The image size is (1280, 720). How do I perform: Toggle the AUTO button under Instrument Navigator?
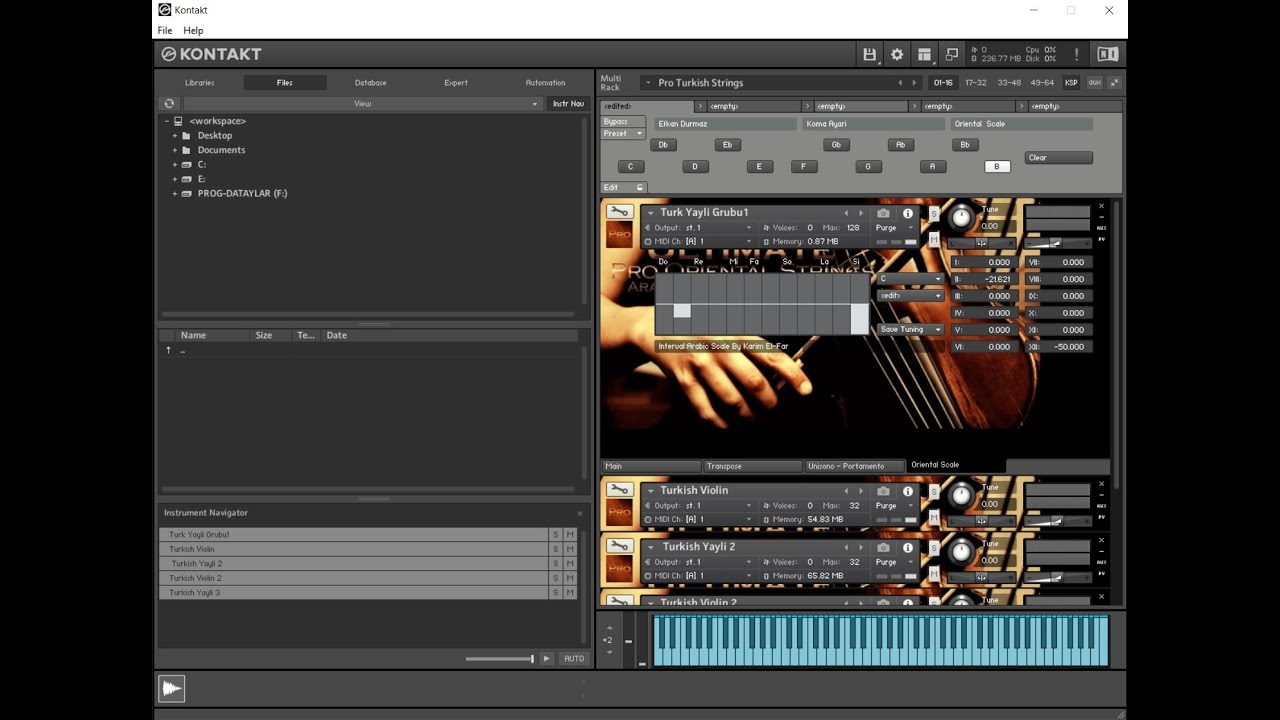tap(574, 659)
